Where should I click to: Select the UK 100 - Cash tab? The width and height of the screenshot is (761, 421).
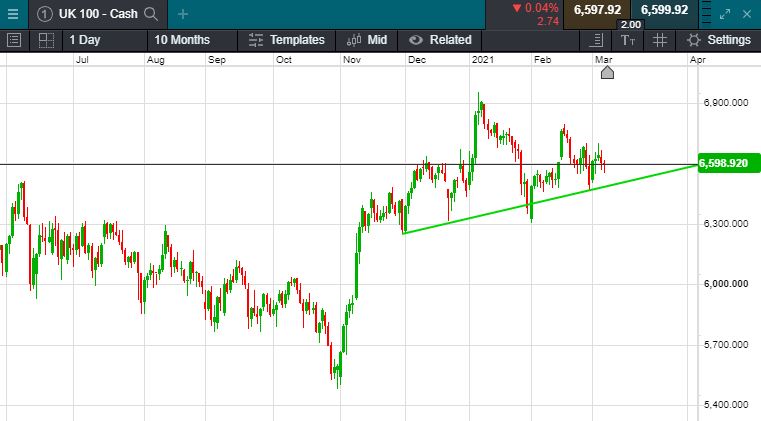pyautogui.click(x=91, y=14)
